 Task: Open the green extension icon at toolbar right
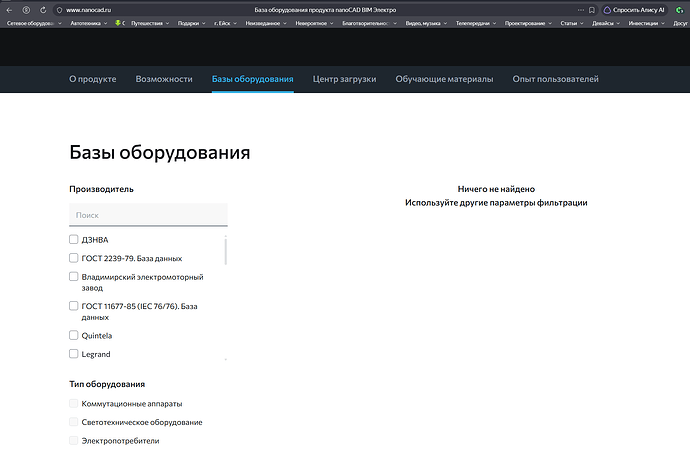pos(680,10)
